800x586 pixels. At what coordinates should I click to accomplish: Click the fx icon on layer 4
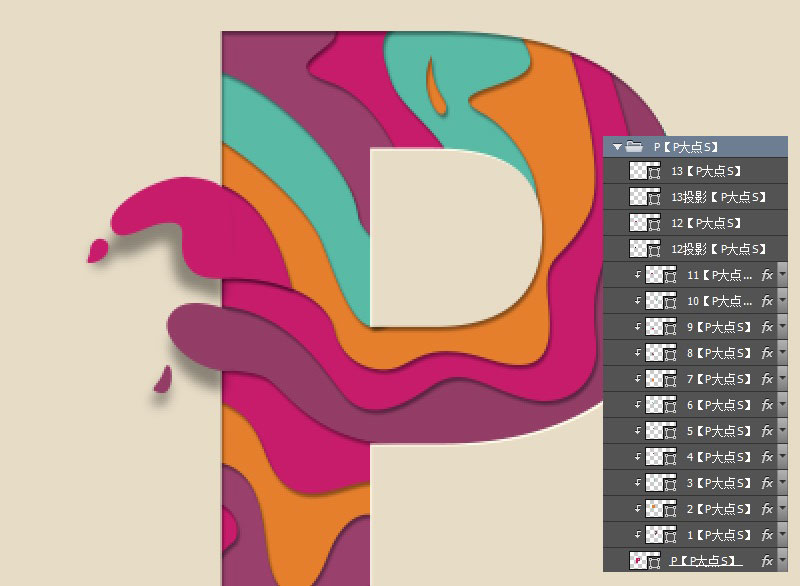(x=768, y=457)
